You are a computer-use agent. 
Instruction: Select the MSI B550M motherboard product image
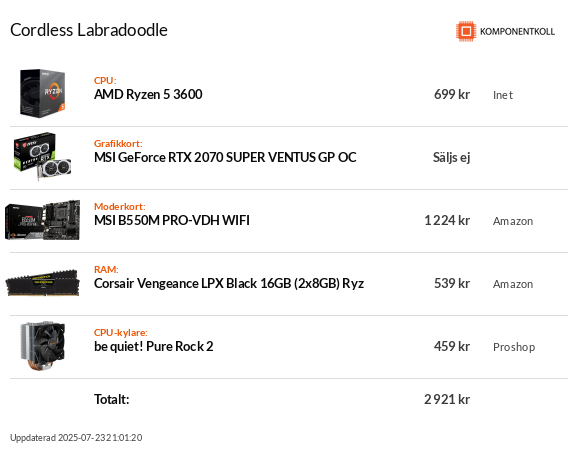(x=42, y=220)
